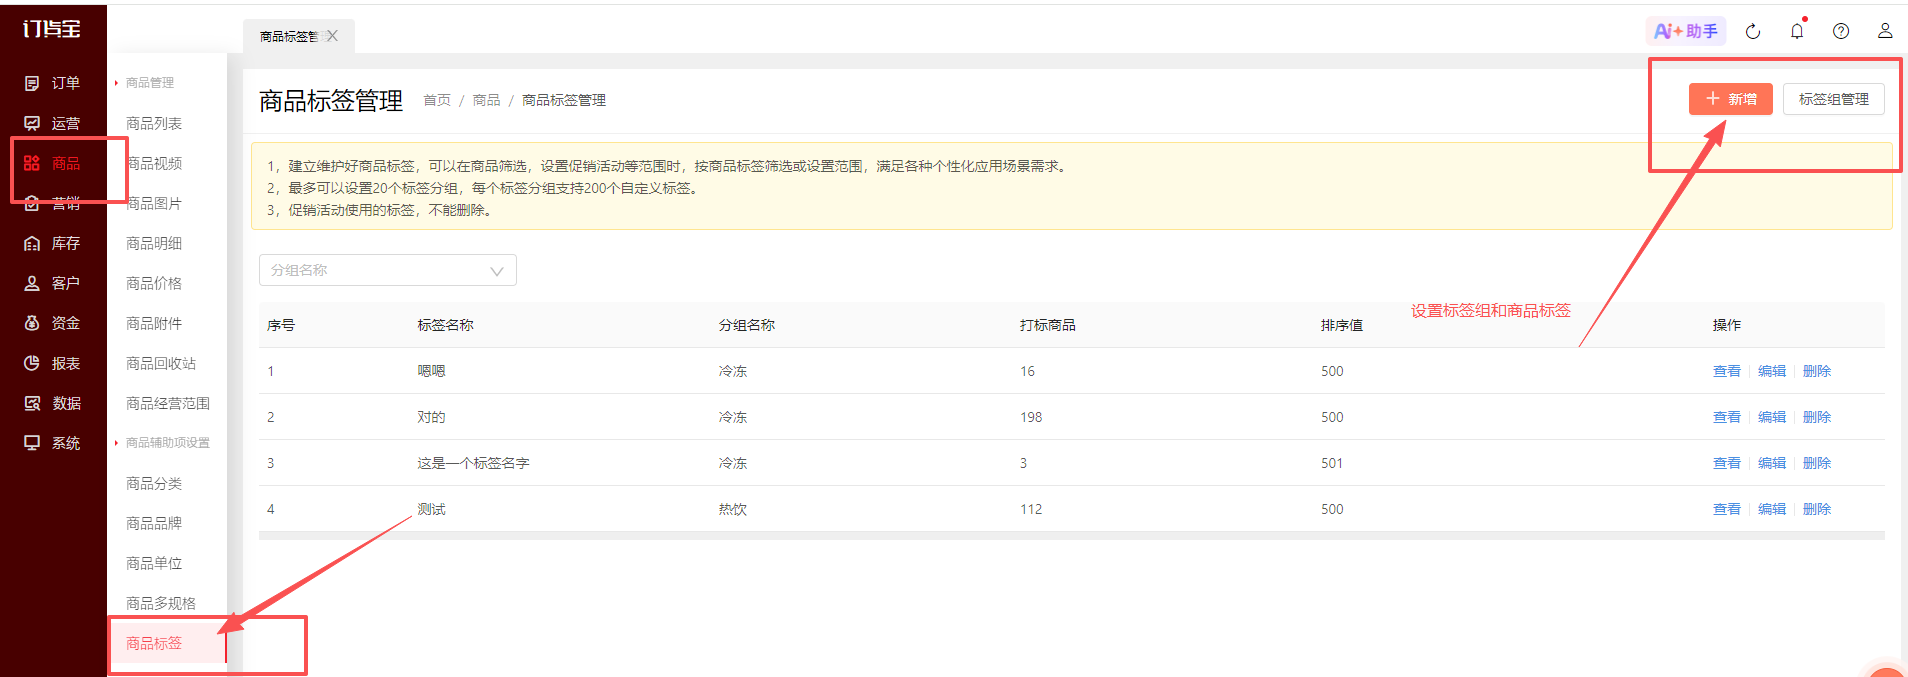Open the 报表 reports module
This screenshot has width=1908, height=677.
(52, 363)
